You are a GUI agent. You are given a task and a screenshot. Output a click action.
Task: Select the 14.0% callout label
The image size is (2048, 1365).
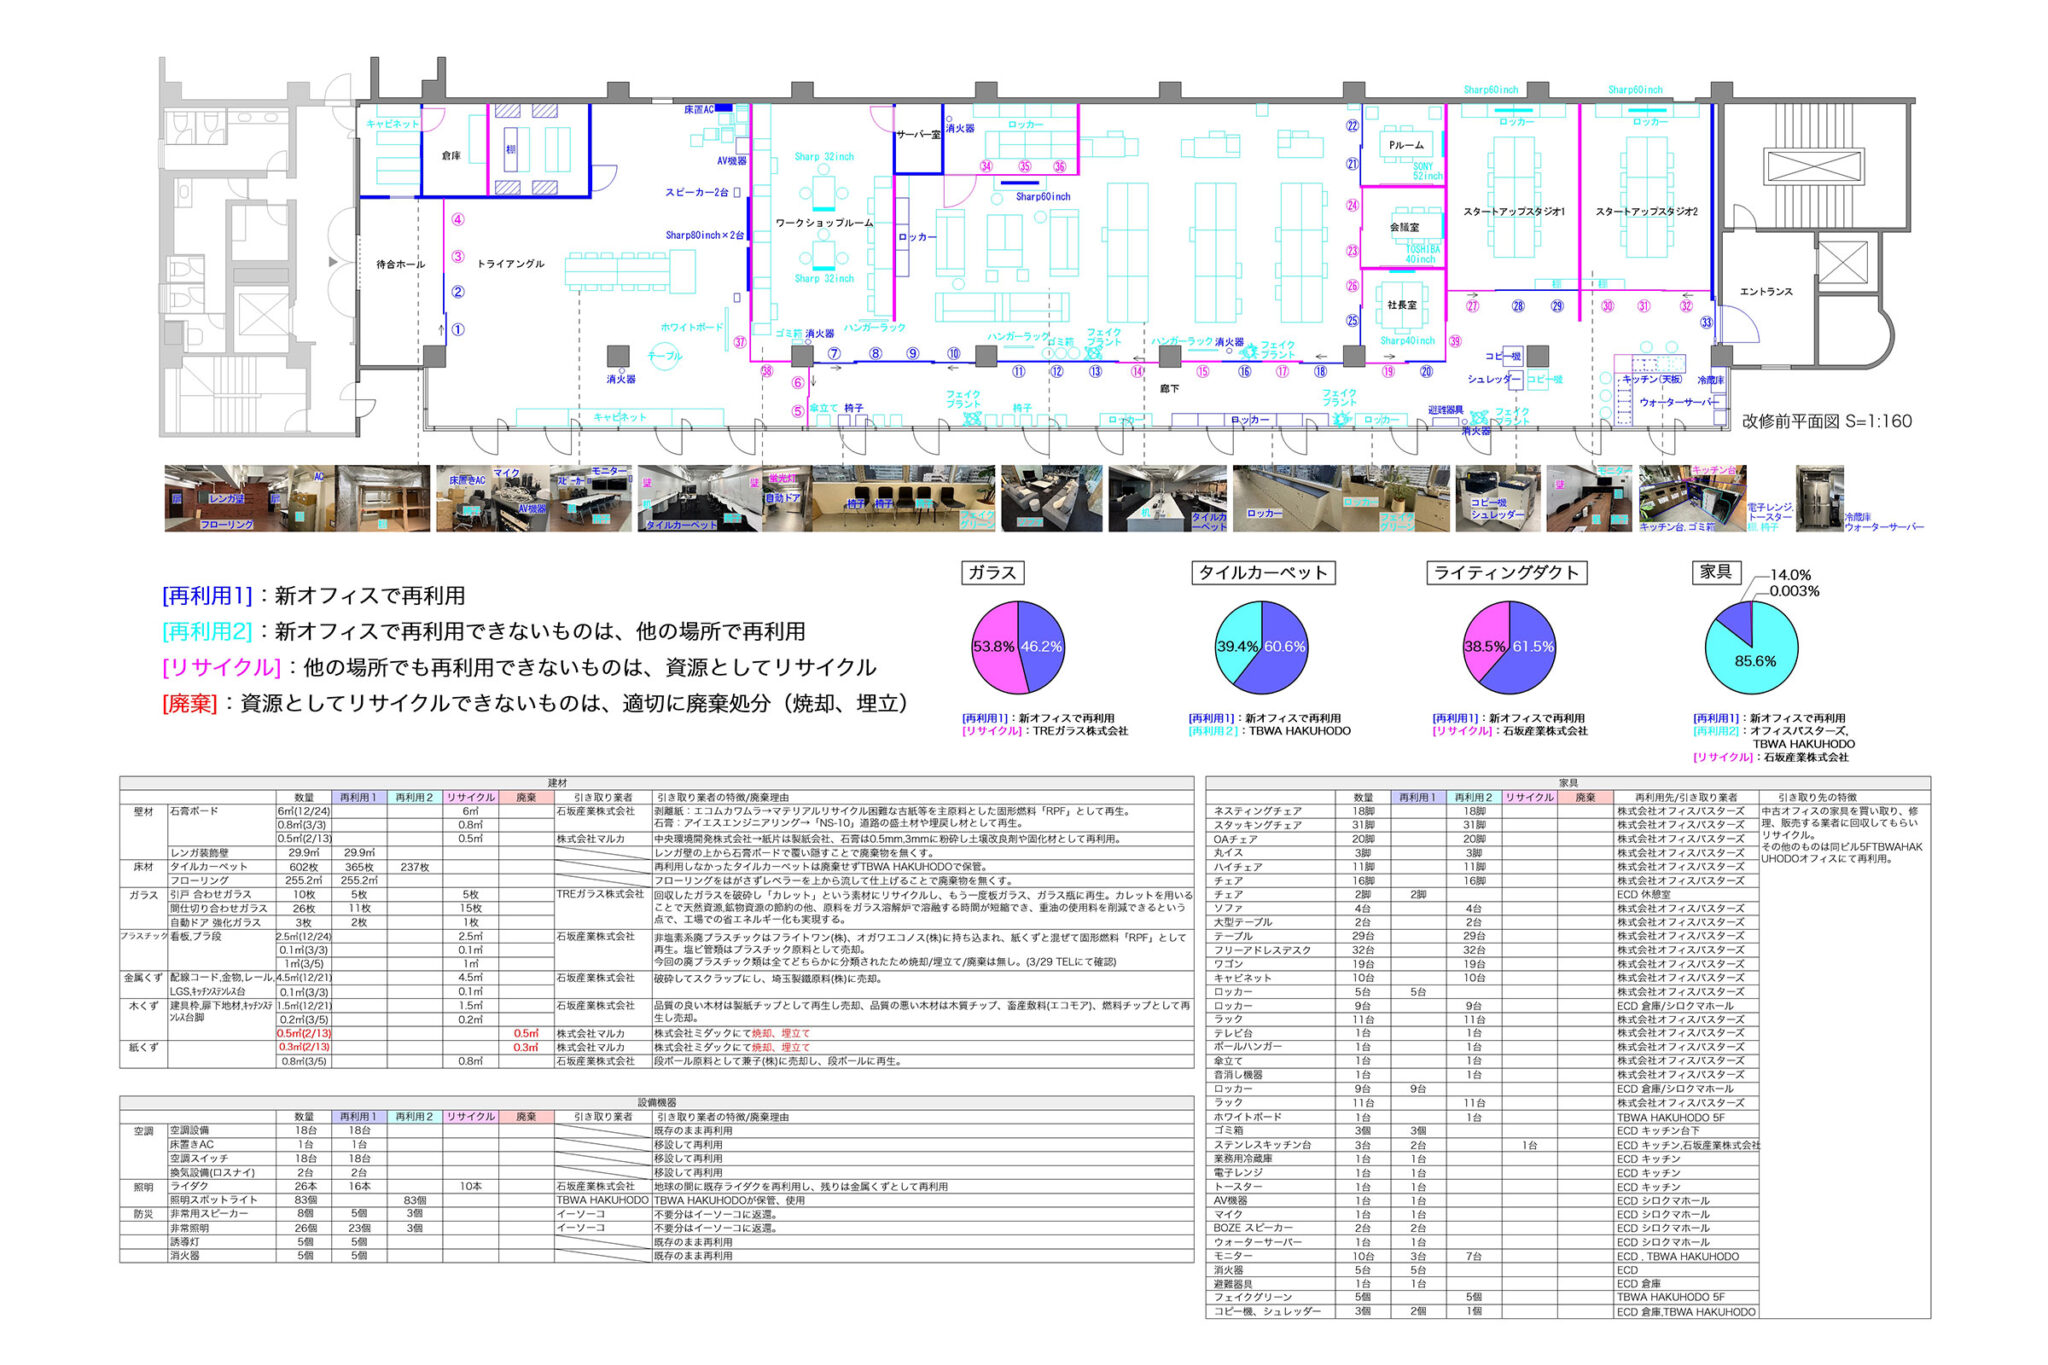[x=1791, y=575]
